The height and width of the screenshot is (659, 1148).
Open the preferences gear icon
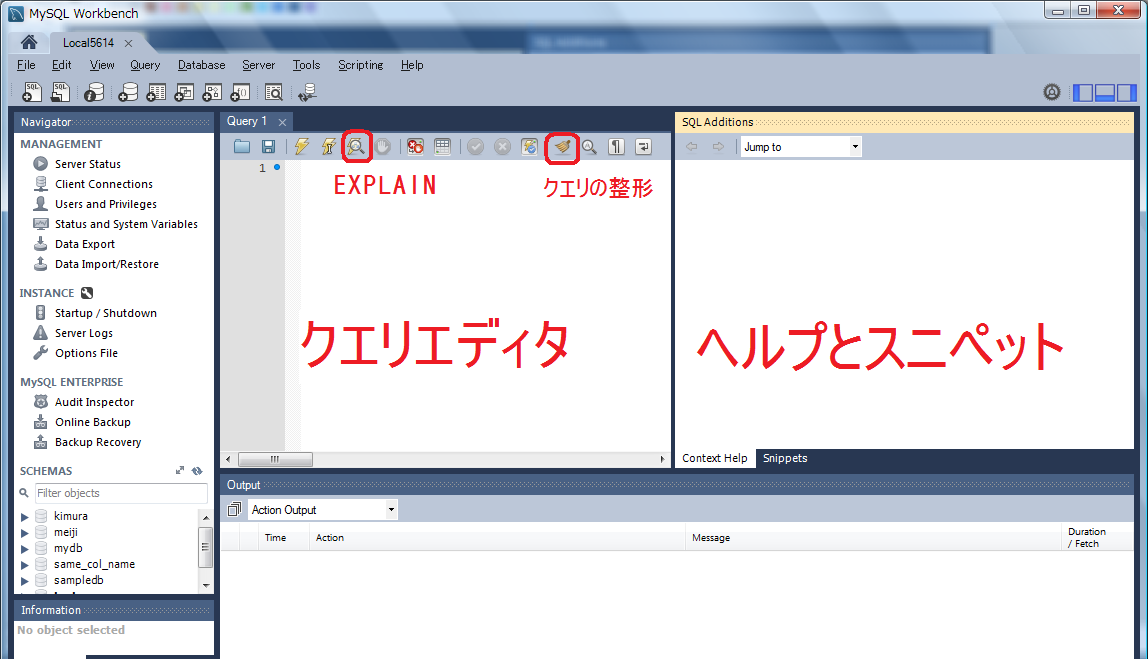(1052, 92)
